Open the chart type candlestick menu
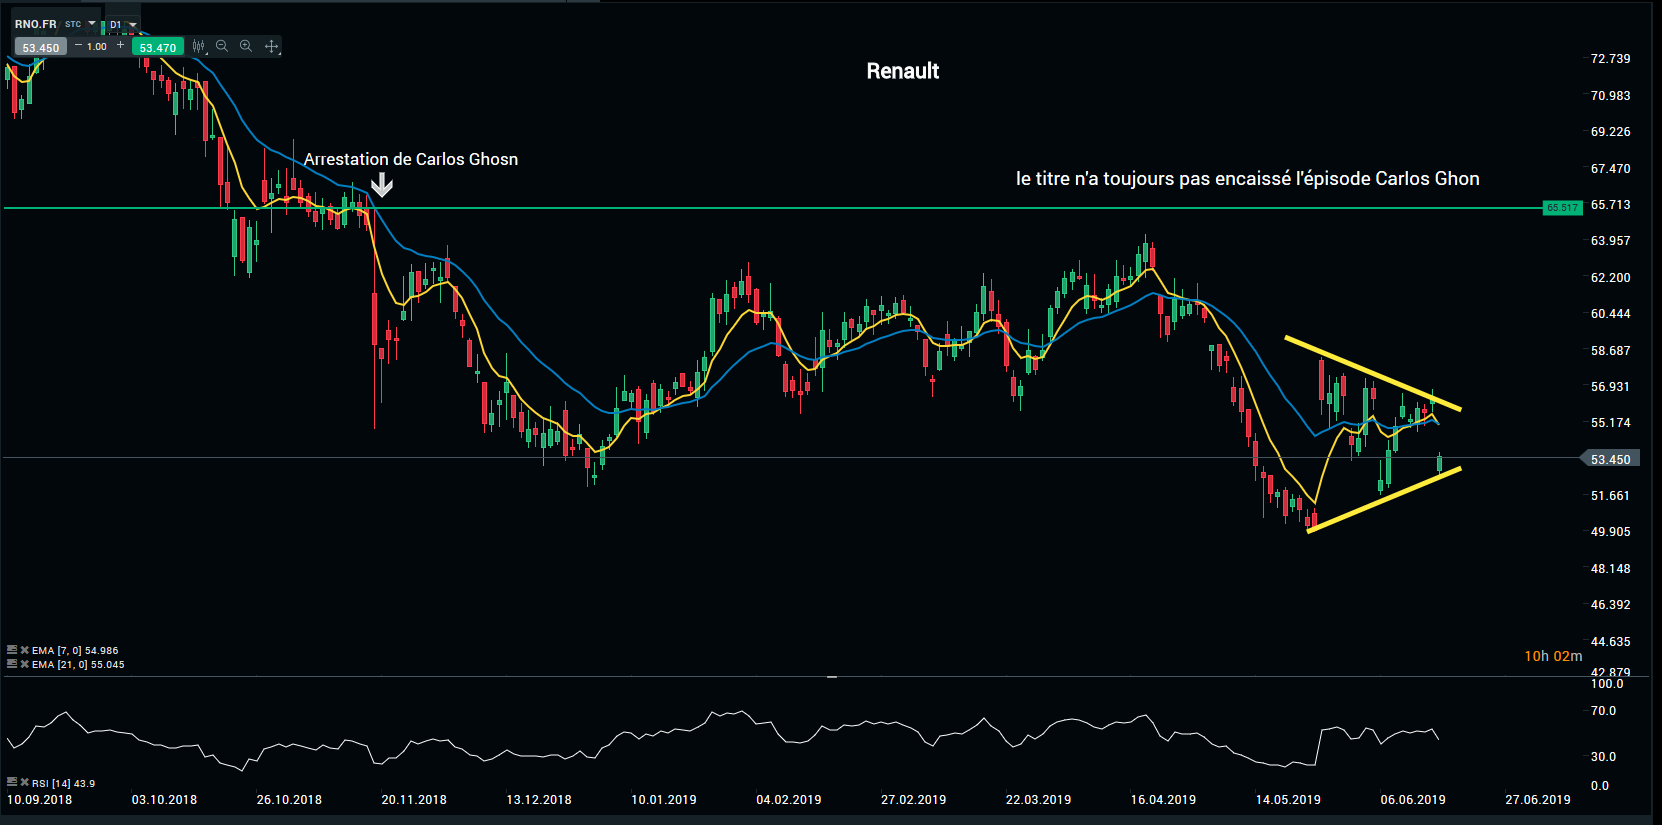 point(198,47)
